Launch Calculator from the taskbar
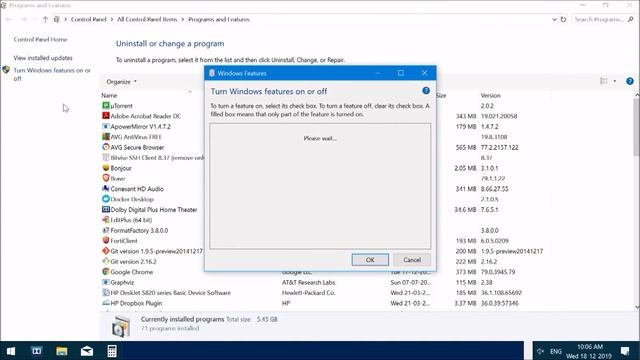 112,351
